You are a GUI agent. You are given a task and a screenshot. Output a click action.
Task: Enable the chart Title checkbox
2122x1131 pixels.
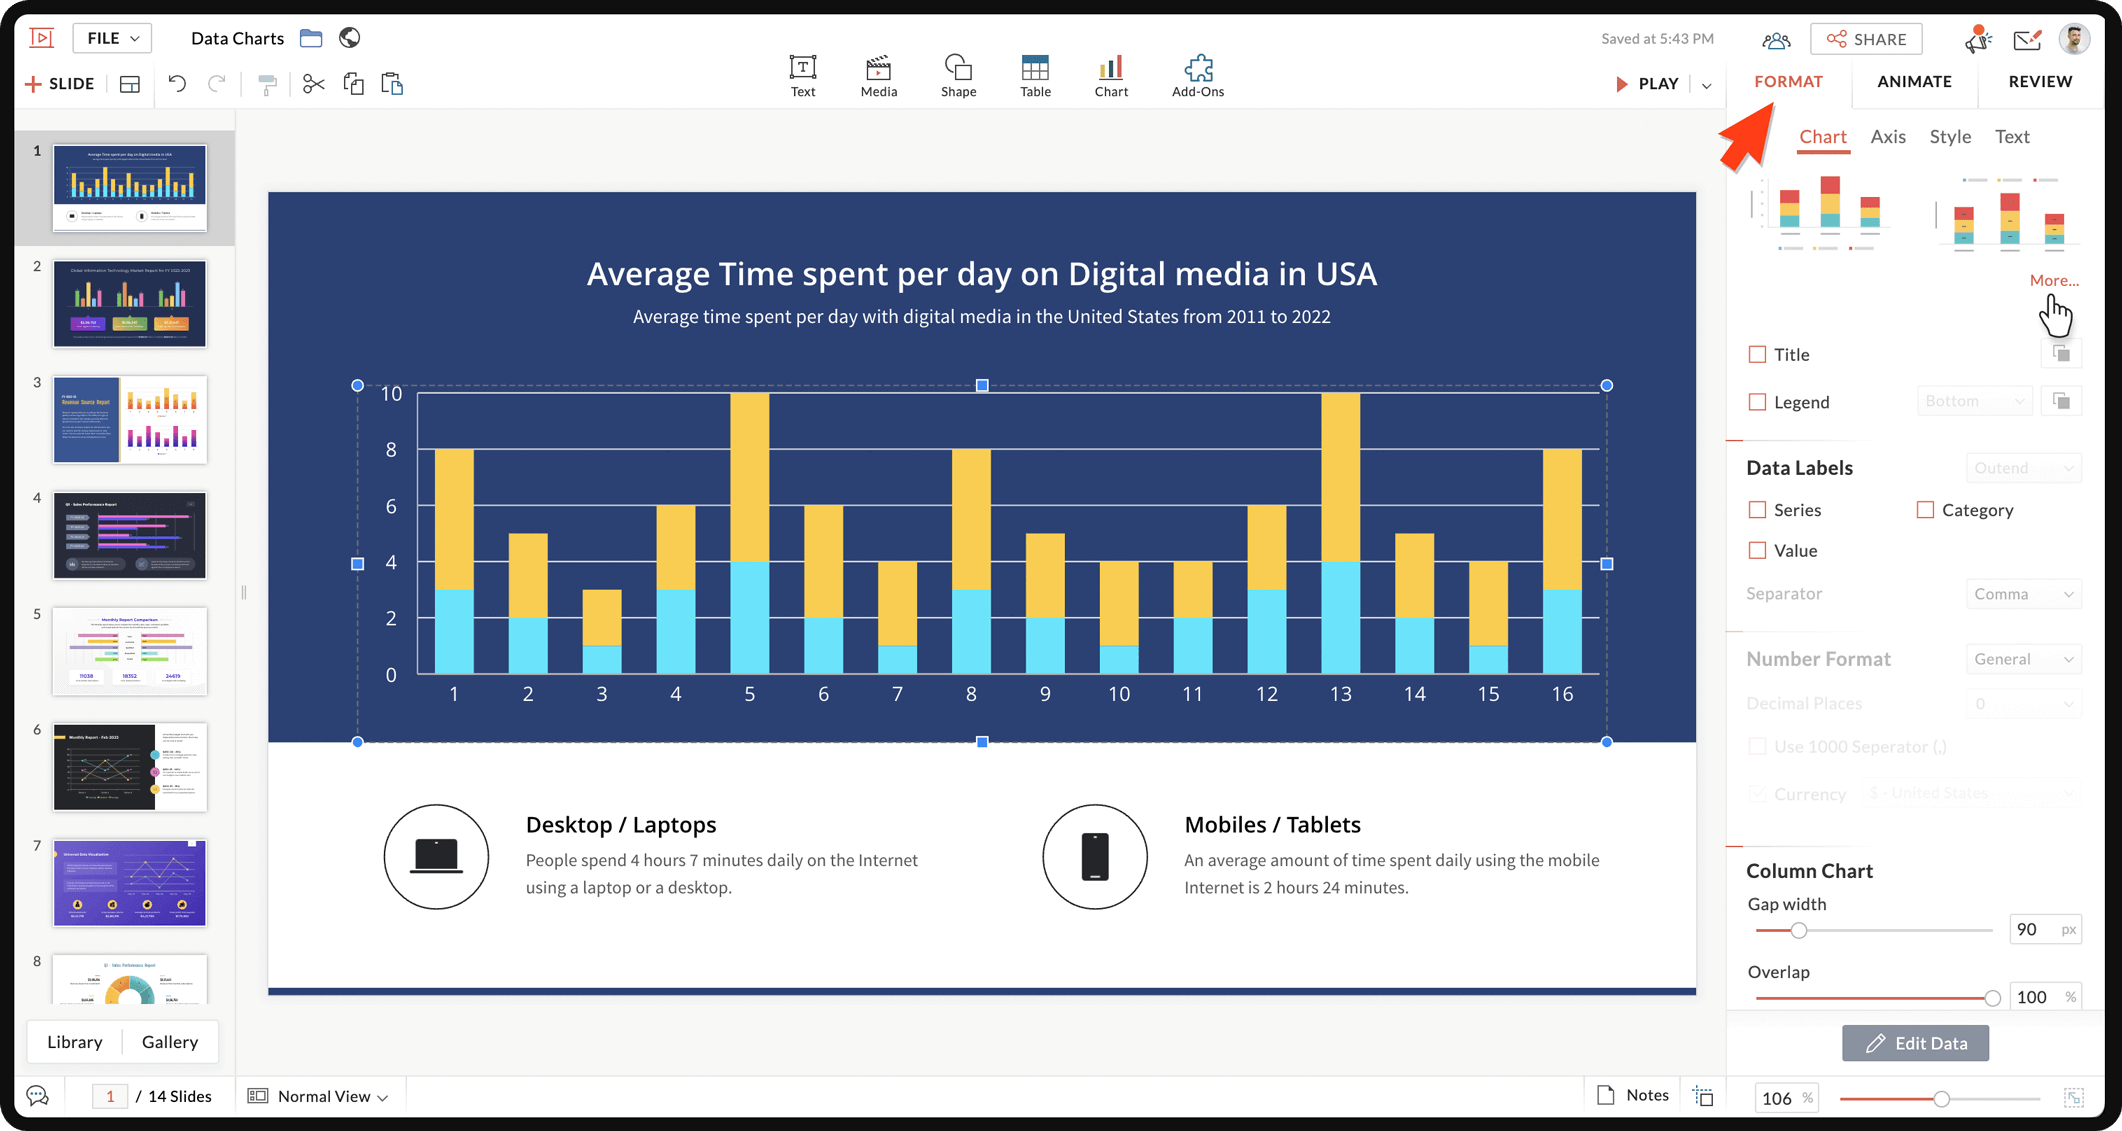pos(1757,354)
